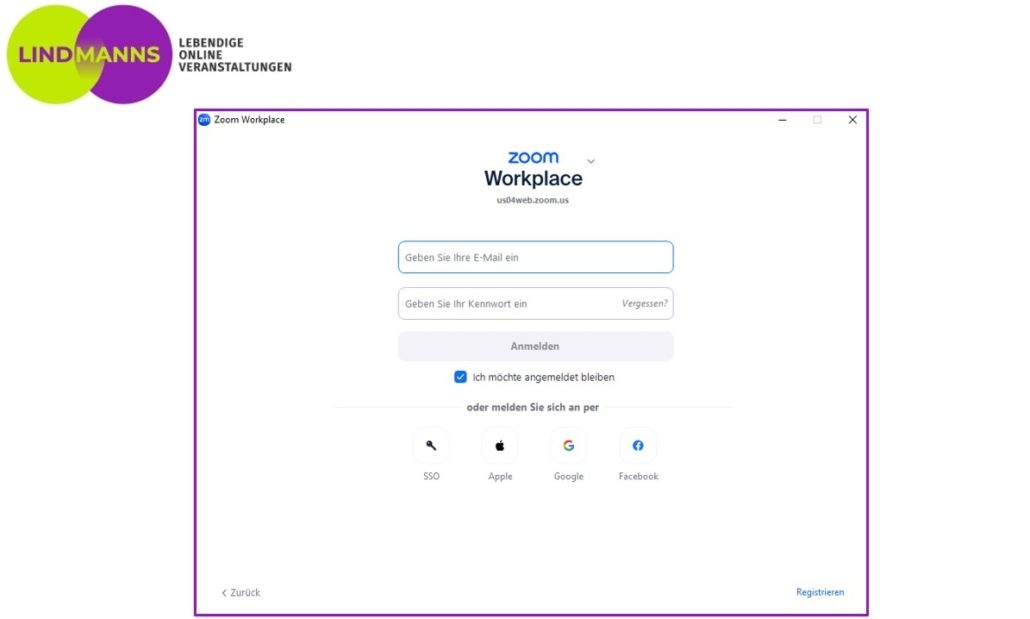Open the 'Vergessen?' password link

(644, 304)
